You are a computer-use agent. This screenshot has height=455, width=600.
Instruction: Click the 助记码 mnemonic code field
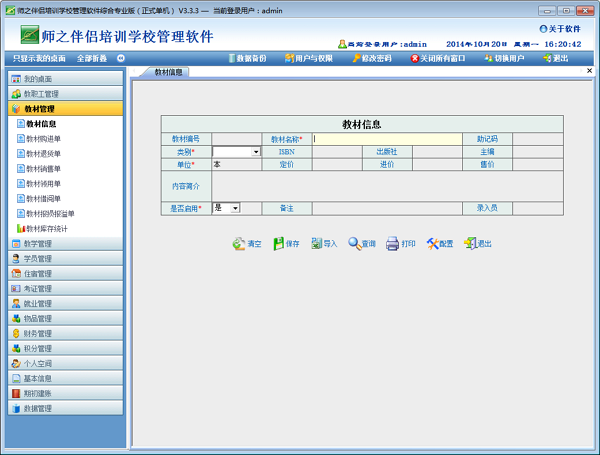[x=538, y=139]
